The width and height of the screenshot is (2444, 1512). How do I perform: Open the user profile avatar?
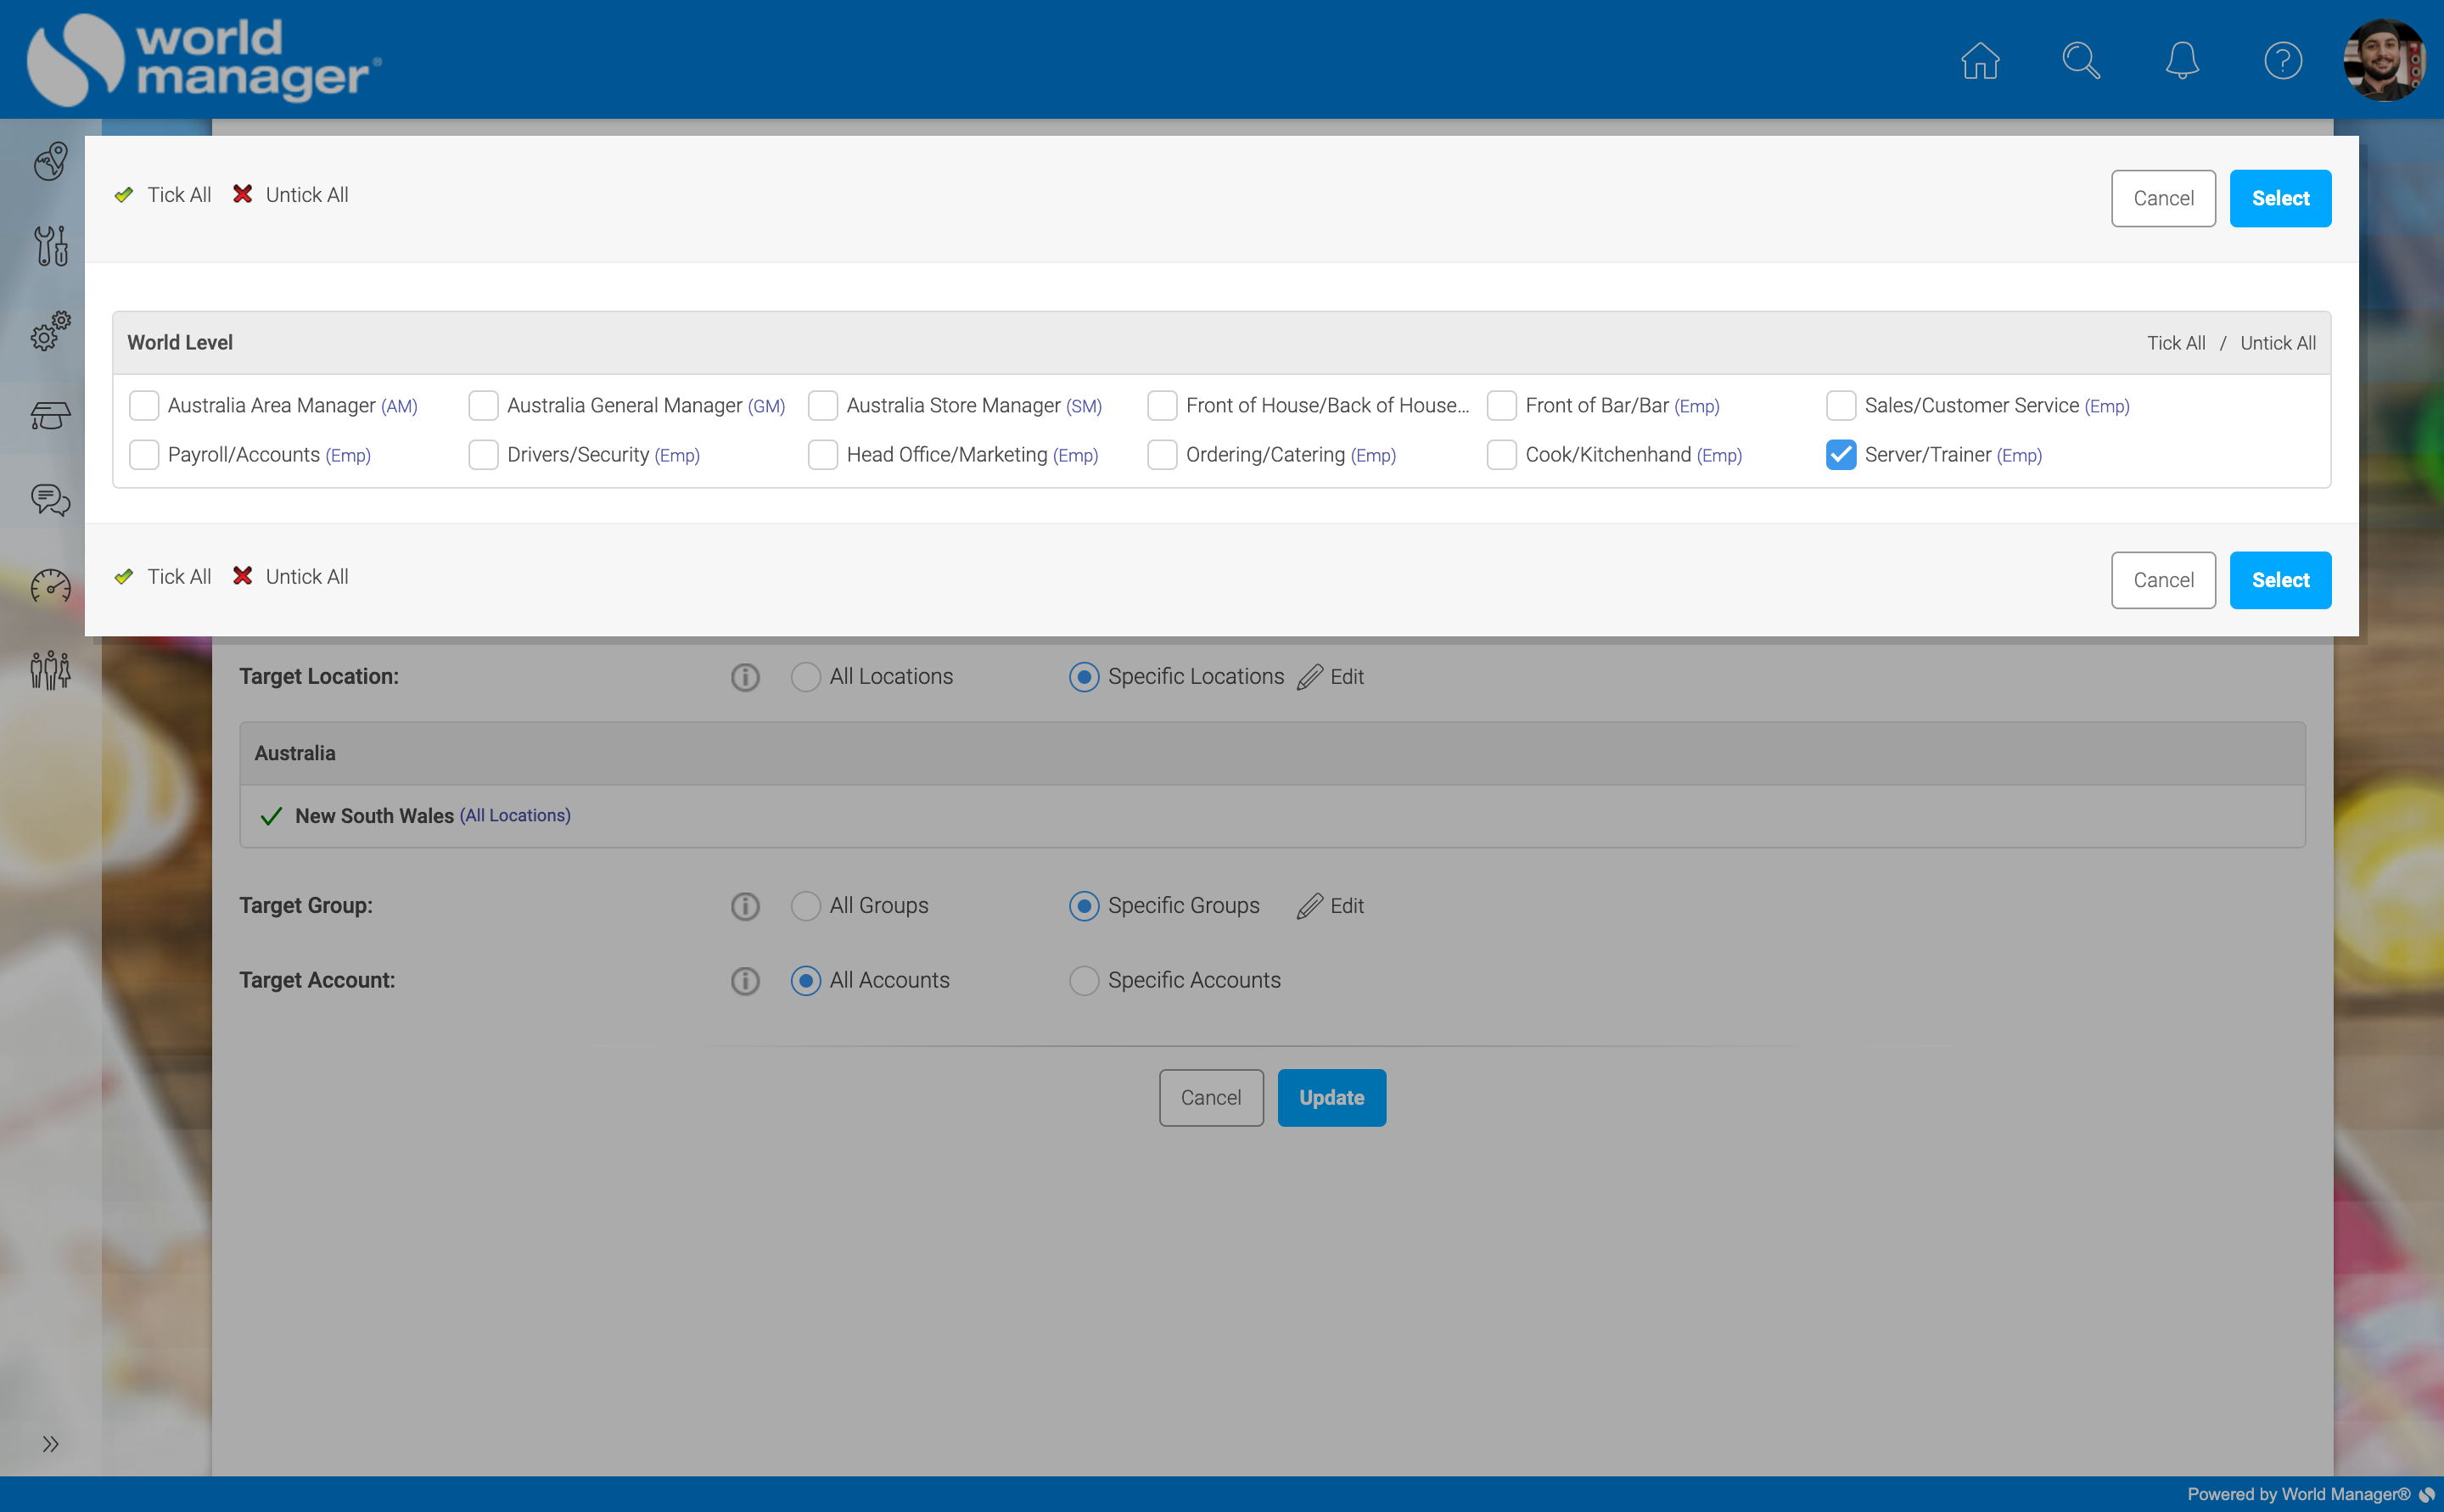[x=2383, y=61]
